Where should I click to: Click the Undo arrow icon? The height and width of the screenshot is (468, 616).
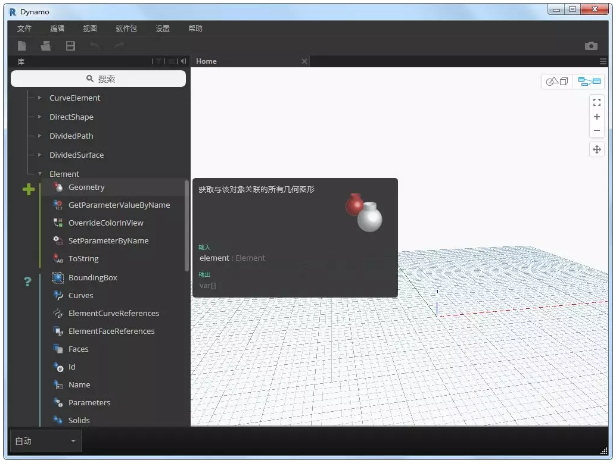[x=95, y=46]
